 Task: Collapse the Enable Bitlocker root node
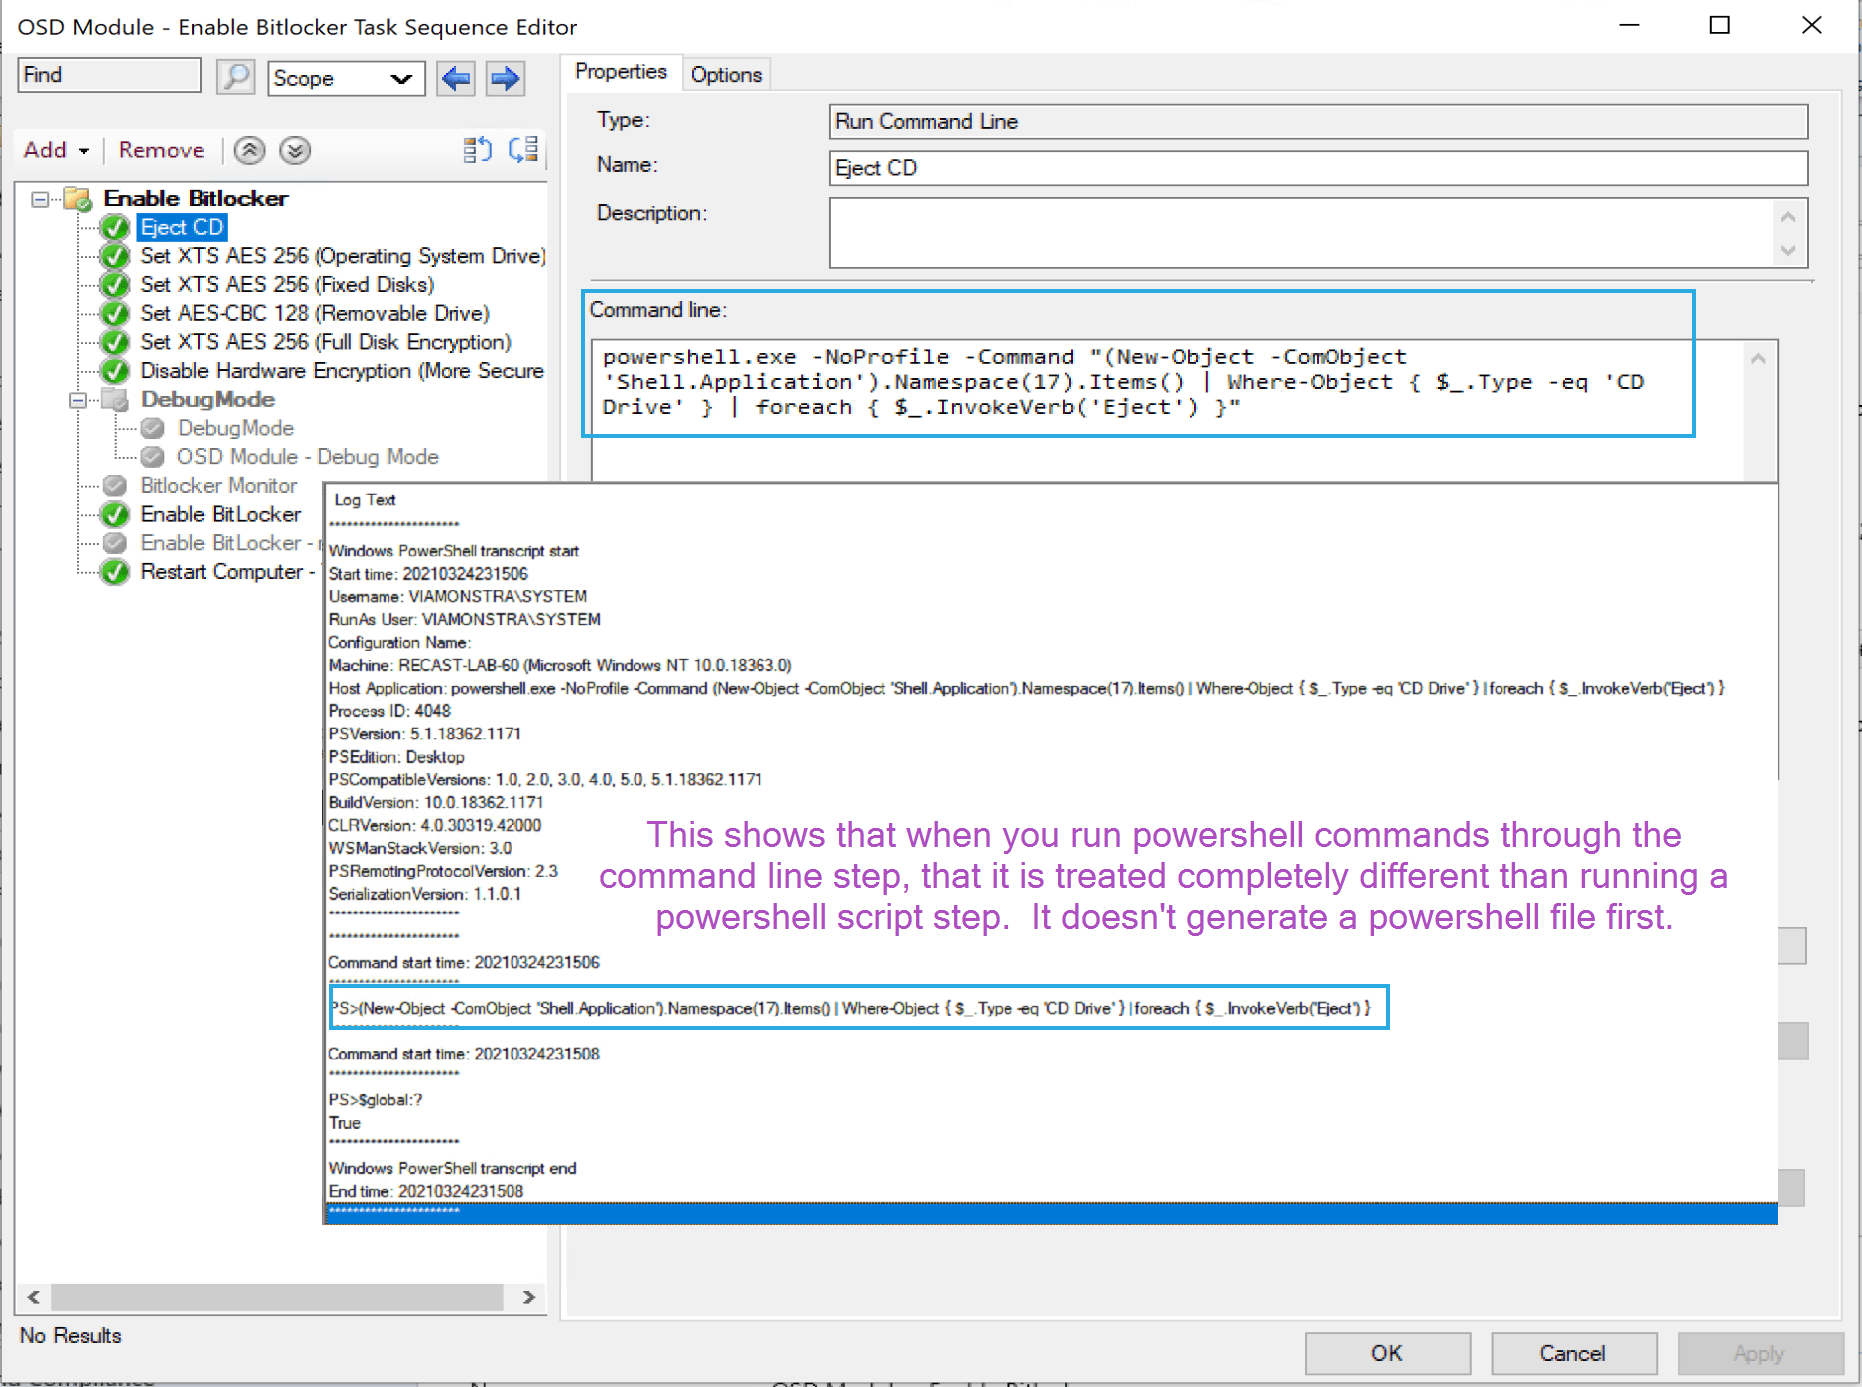tap(39, 199)
